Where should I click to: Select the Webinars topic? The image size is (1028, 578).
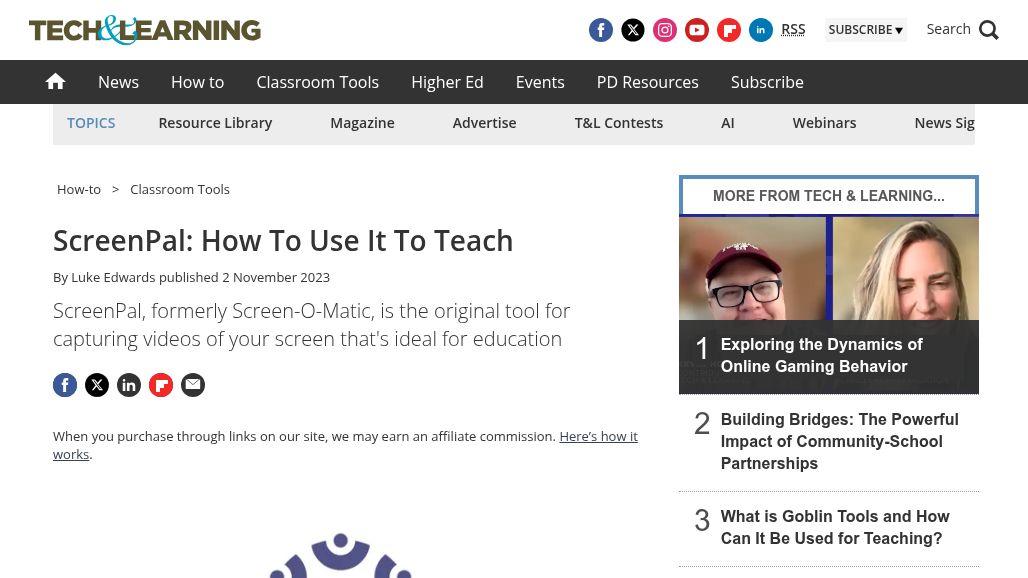(x=824, y=122)
